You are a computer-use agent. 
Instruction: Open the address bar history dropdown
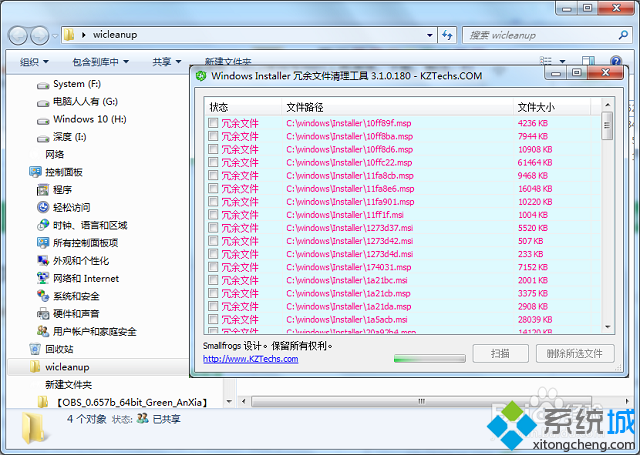click(x=429, y=36)
